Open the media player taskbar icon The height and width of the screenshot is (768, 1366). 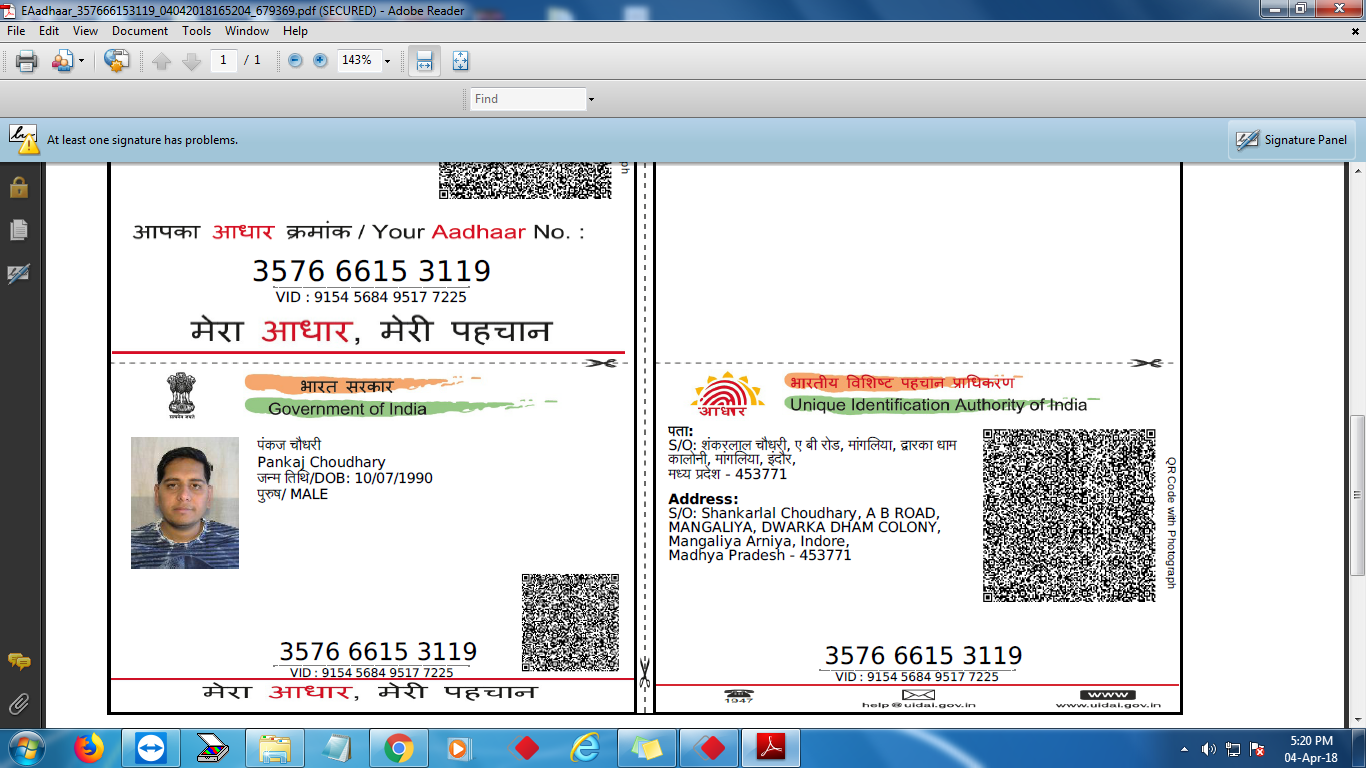point(461,748)
